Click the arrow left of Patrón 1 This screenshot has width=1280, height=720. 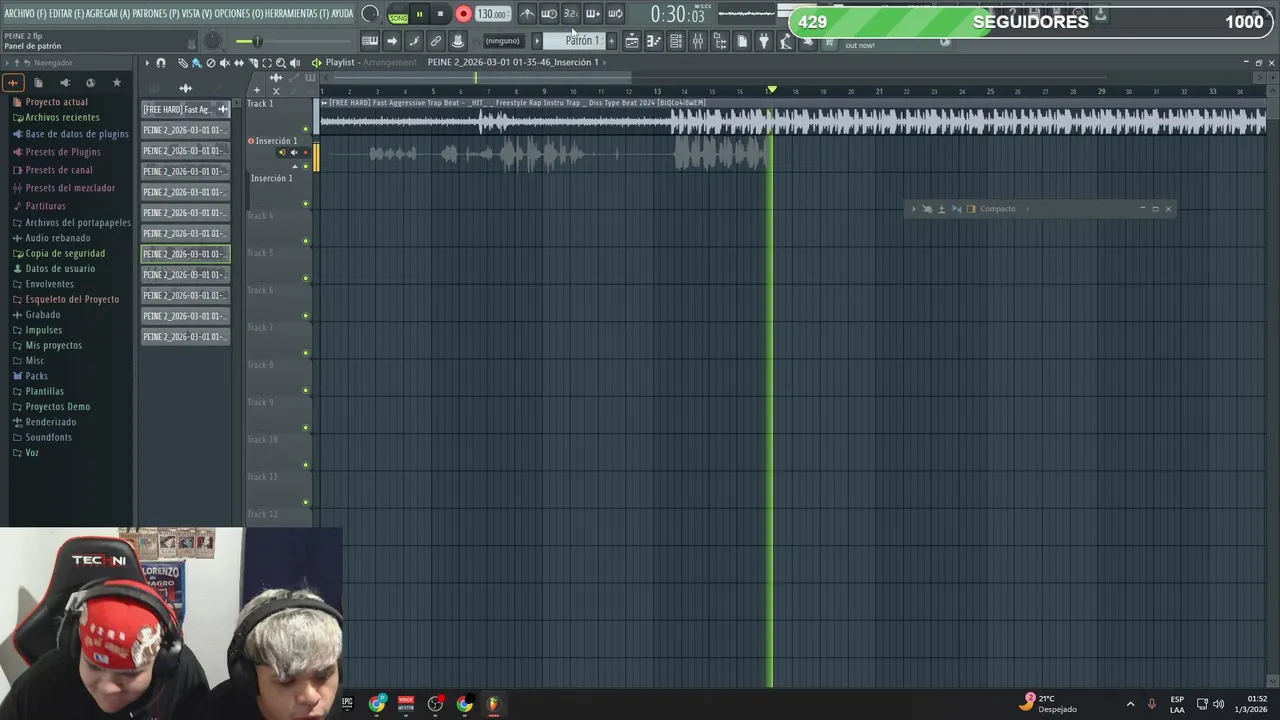click(537, 41)
